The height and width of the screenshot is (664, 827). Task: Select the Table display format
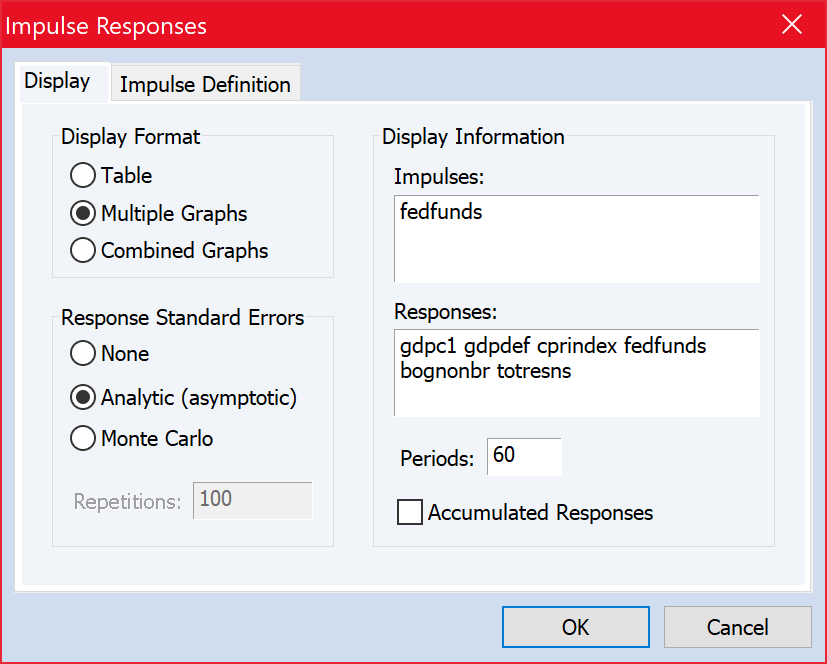(83, 176)
